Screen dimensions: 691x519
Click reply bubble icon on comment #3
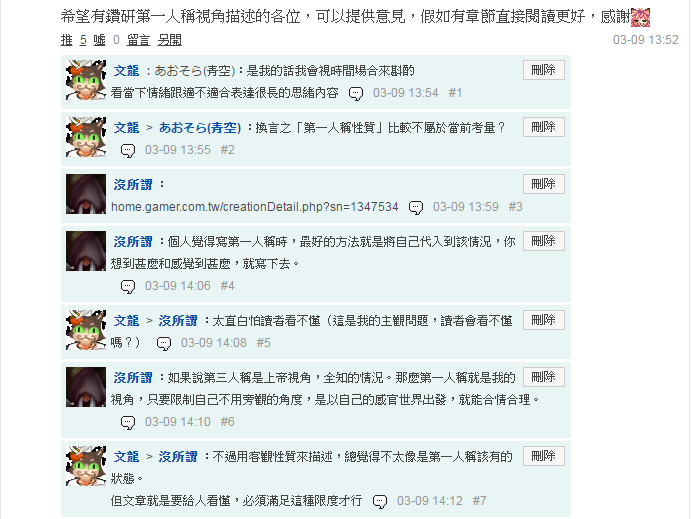point(416,208)
